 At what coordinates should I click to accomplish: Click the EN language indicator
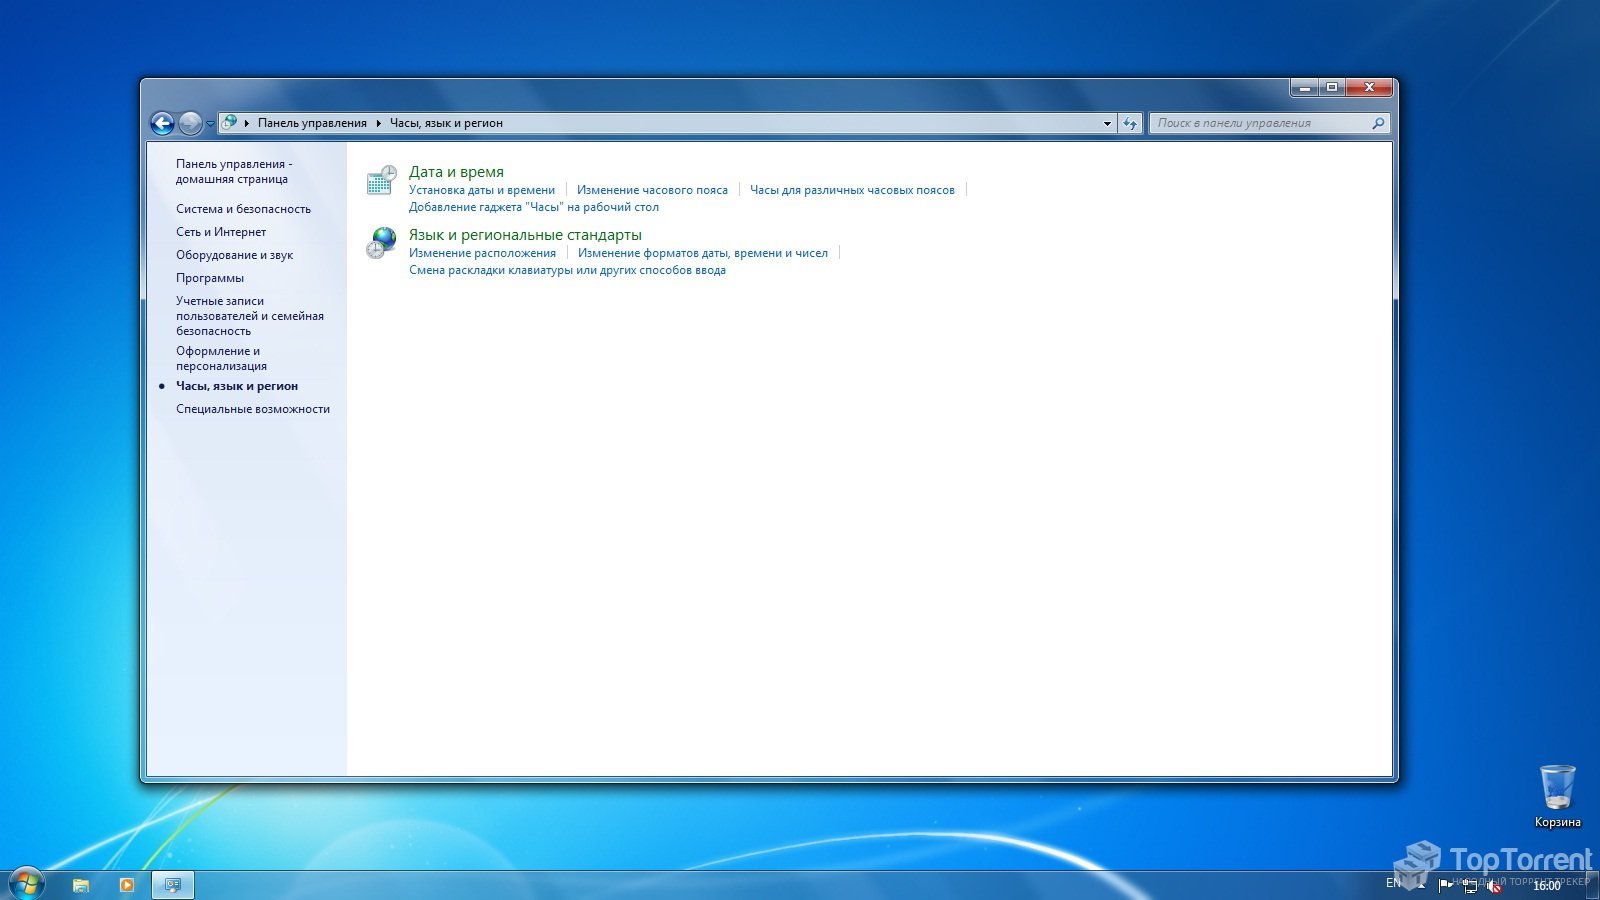tap(1393, 884)
